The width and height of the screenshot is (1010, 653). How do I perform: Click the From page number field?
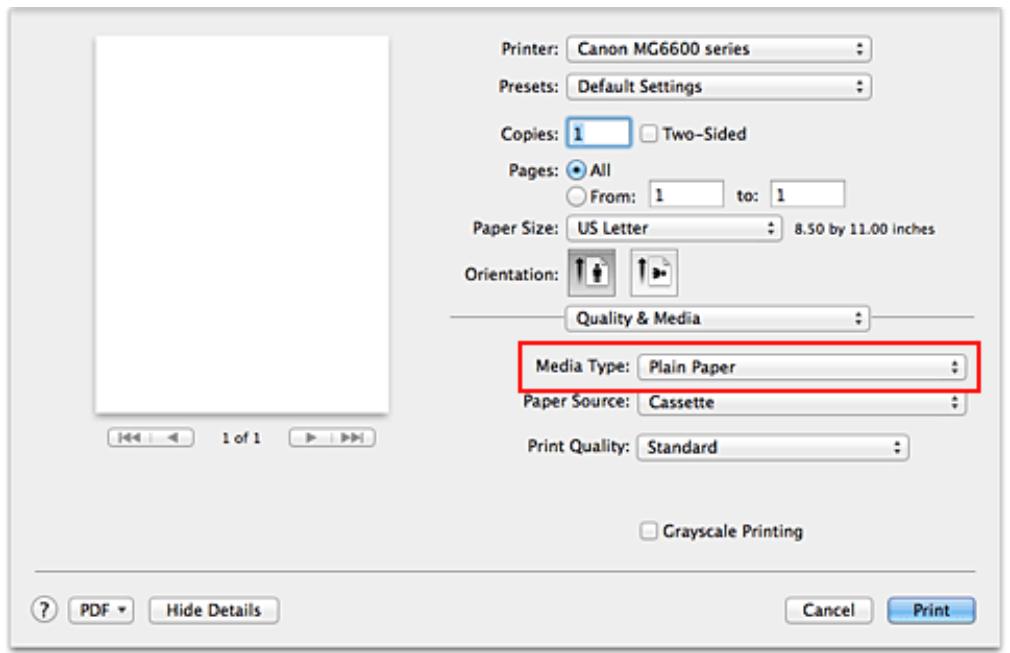(687, 194)
